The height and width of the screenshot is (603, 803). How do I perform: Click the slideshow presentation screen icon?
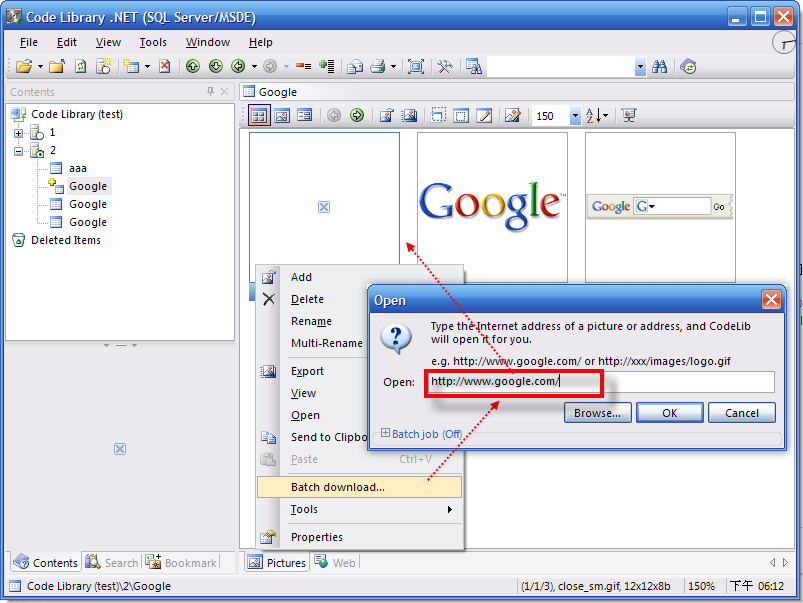coord(629,115)
